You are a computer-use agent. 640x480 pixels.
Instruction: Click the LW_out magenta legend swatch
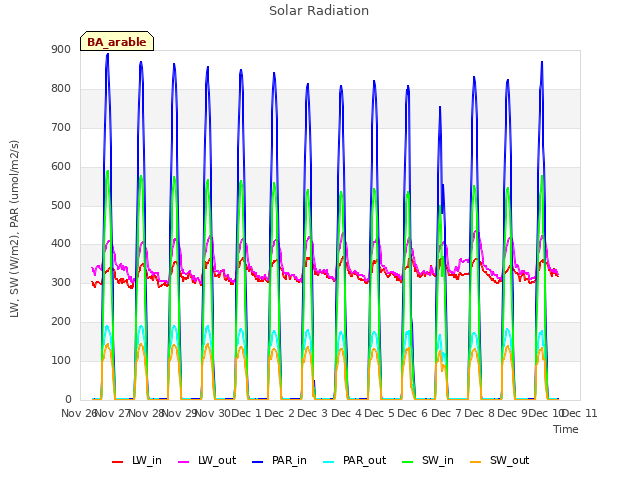click(184, 462)
